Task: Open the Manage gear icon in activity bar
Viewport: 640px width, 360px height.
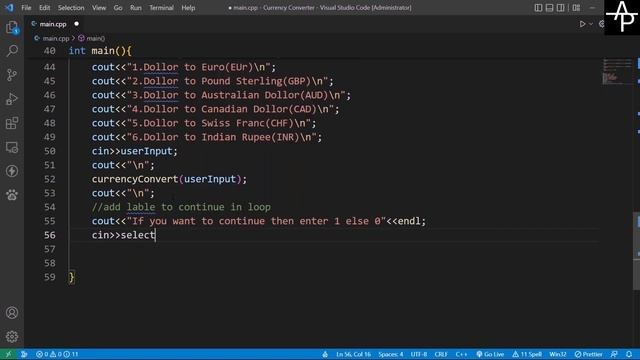Action: coord(12,336)
